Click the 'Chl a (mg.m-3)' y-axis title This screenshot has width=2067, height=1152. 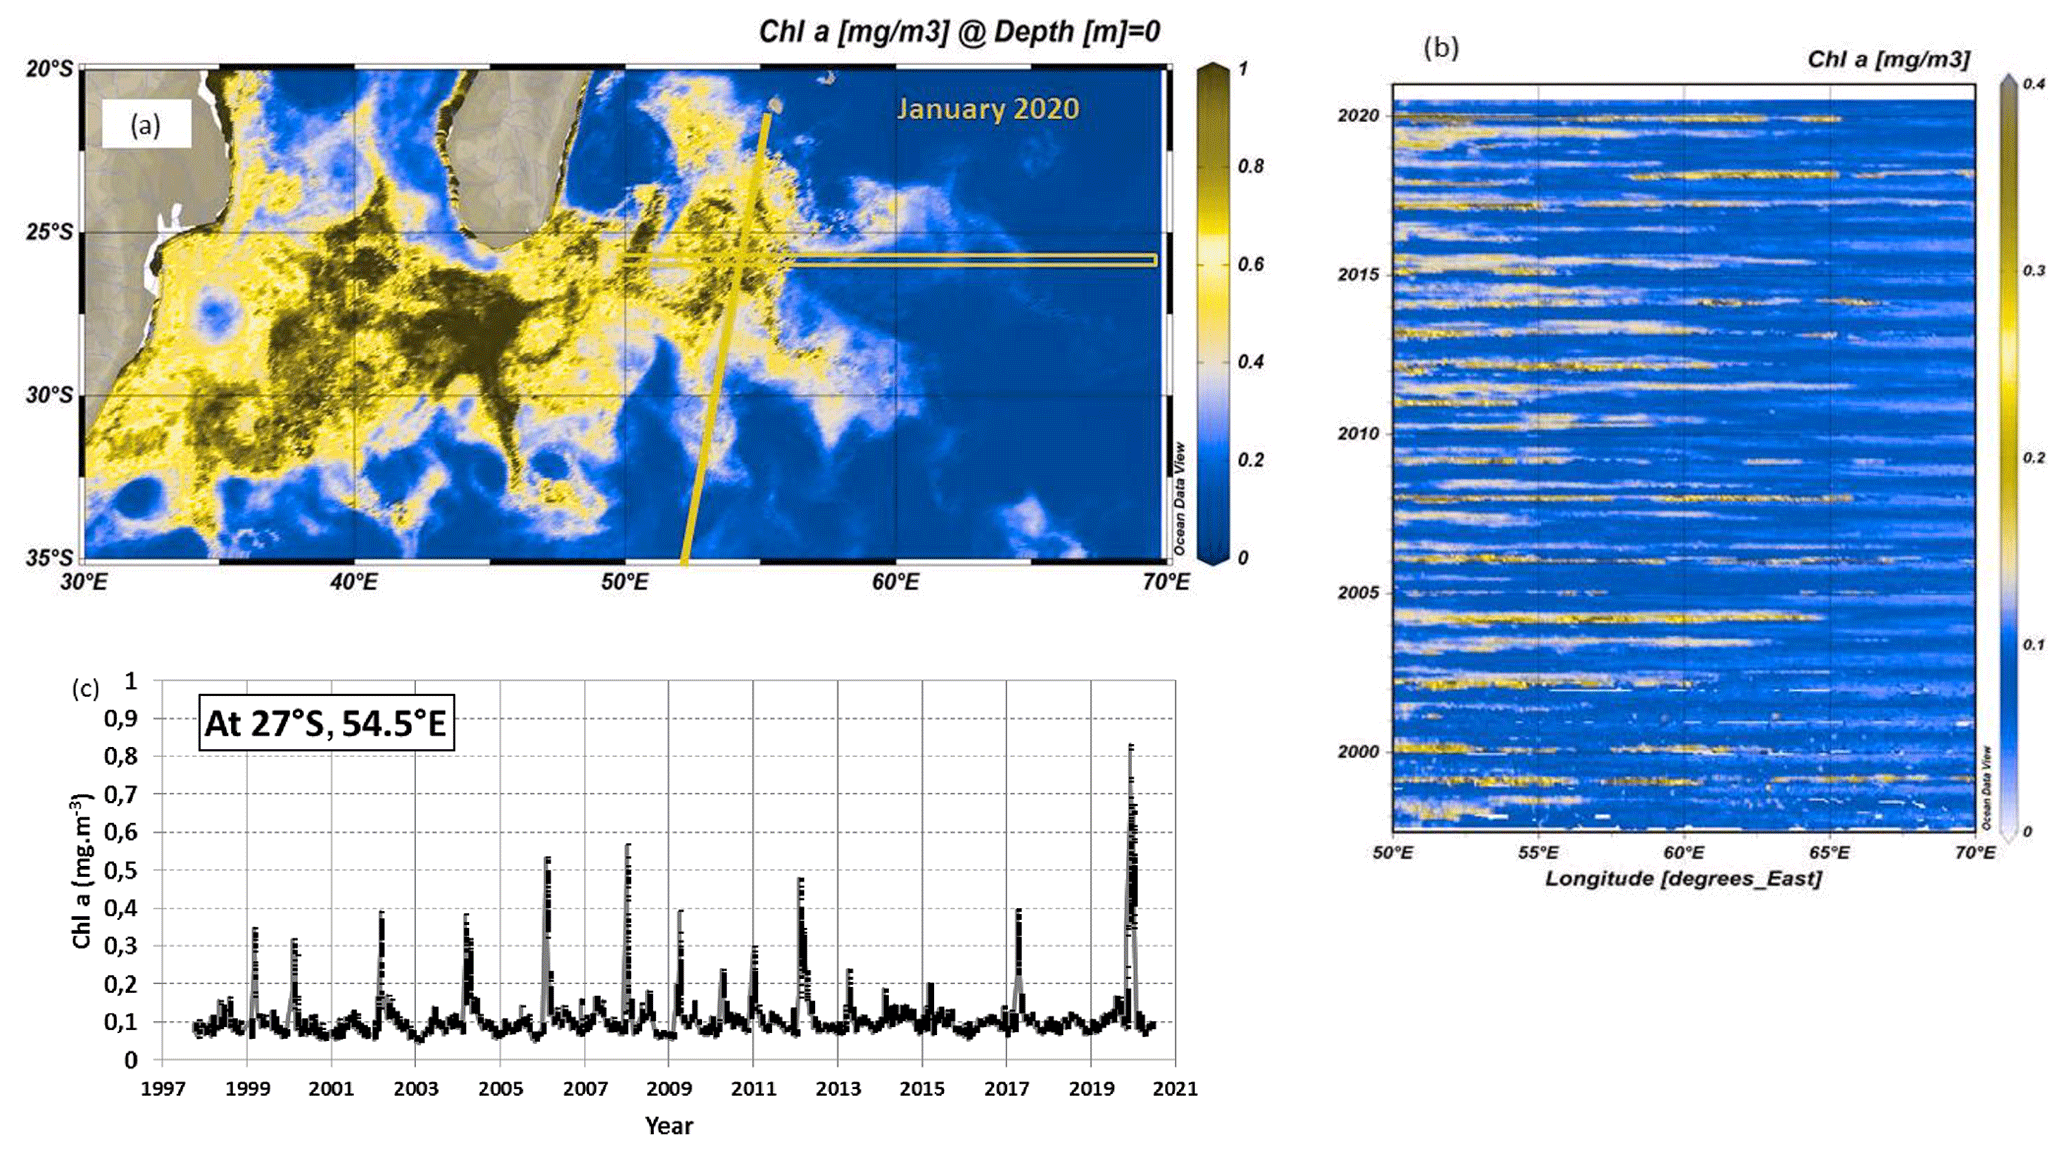(x=82, y=870)
